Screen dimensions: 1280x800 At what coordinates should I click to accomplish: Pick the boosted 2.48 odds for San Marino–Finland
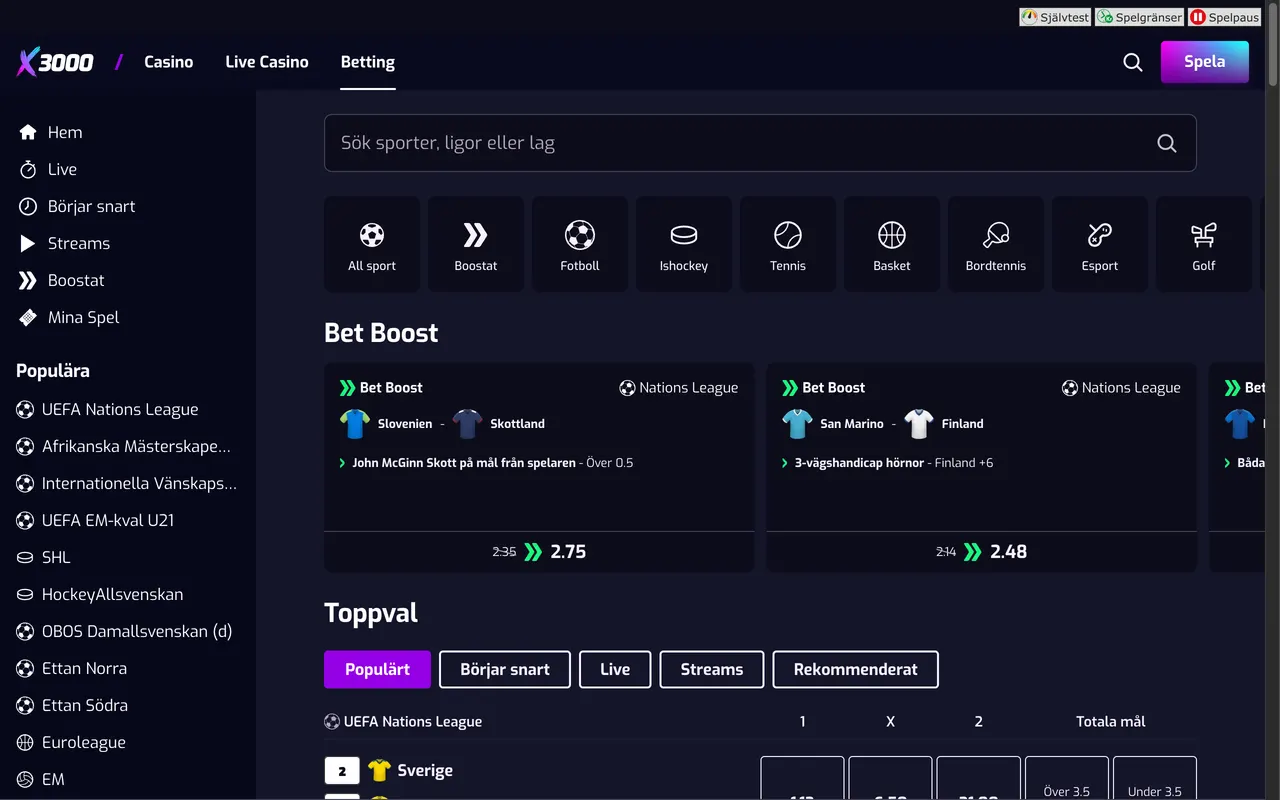coord(981,552)
